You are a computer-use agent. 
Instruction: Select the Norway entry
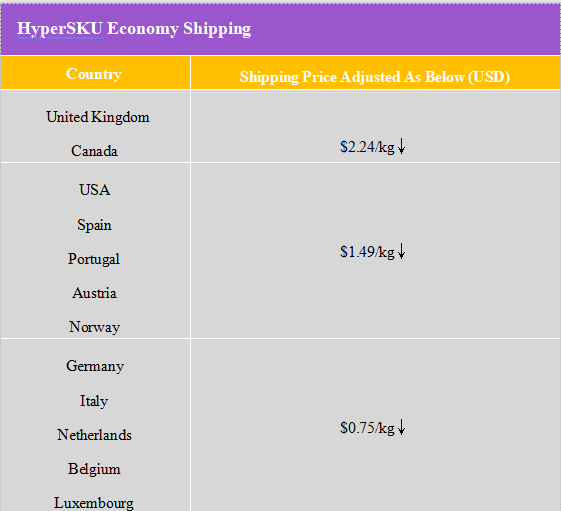pos(94,327)
